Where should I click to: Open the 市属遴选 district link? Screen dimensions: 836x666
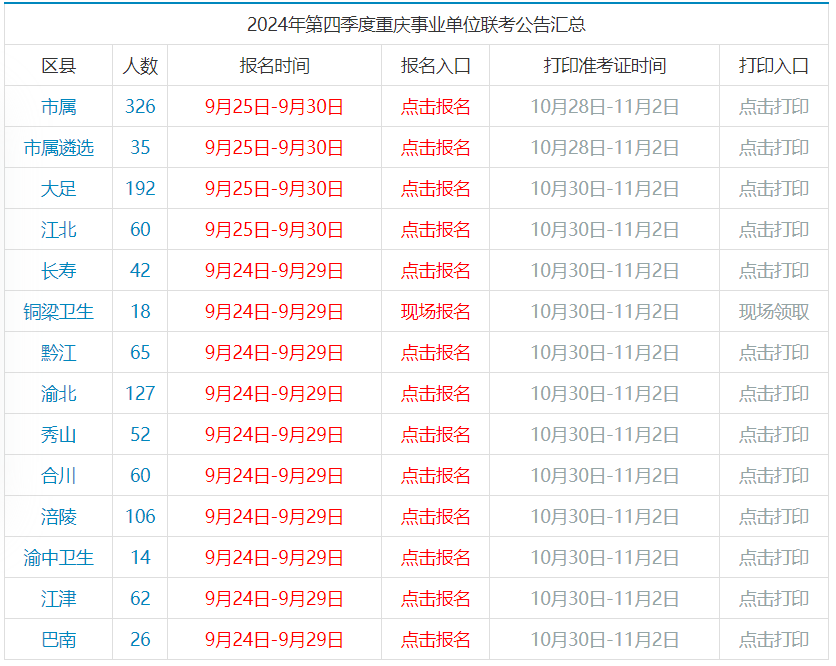point(58,148)
